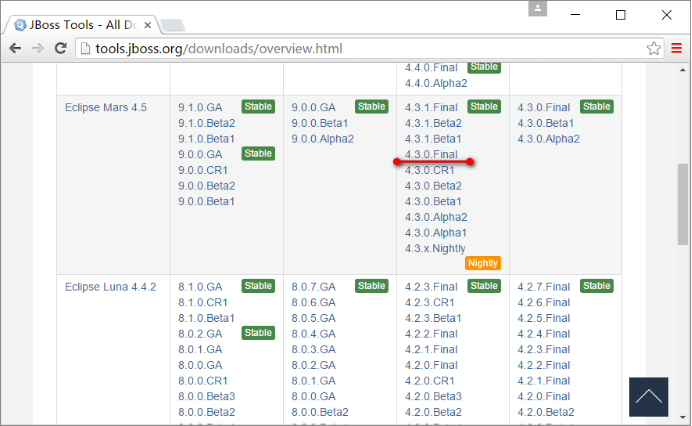The image size is (692, 426).
Task: Open the 8.0.6.GA link
Action: 313,303
